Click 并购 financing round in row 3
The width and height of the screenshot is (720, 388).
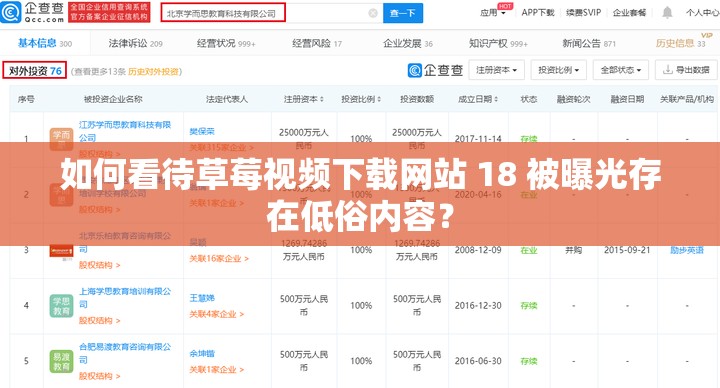(574, 250)
